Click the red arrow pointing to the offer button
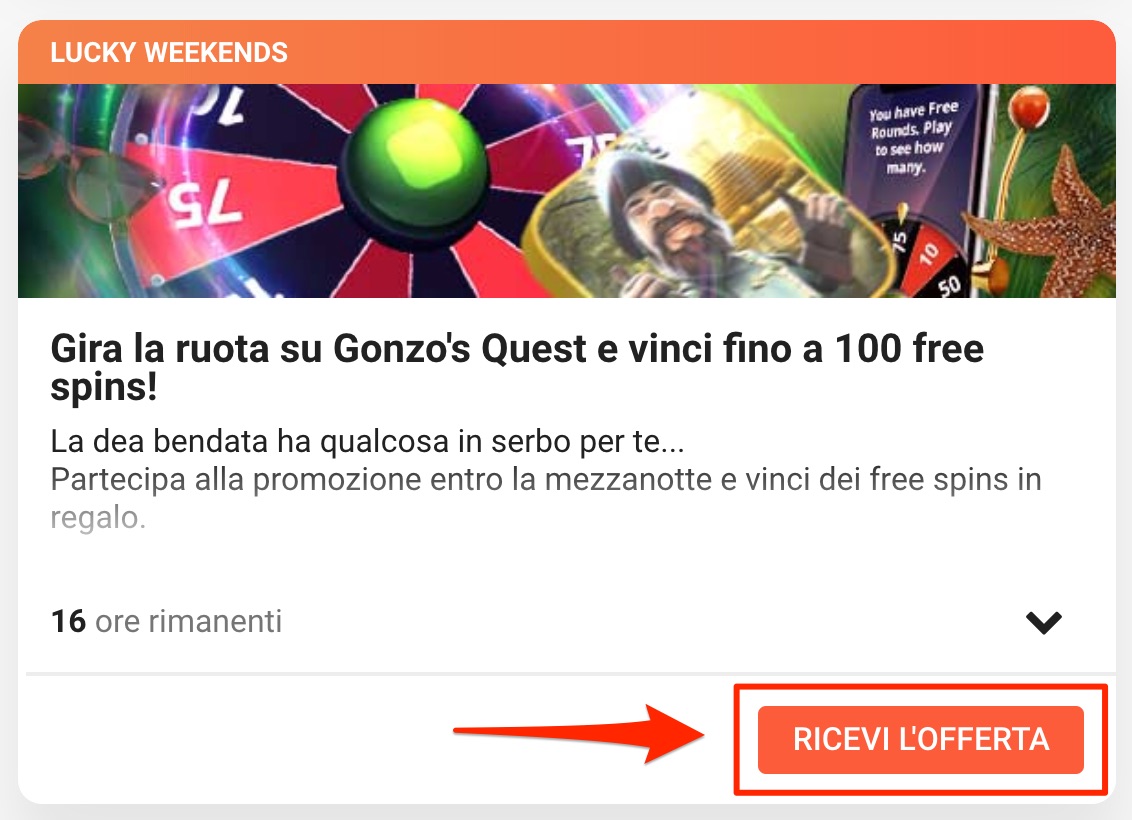The image size is (1132, 820). coord(578,734)
